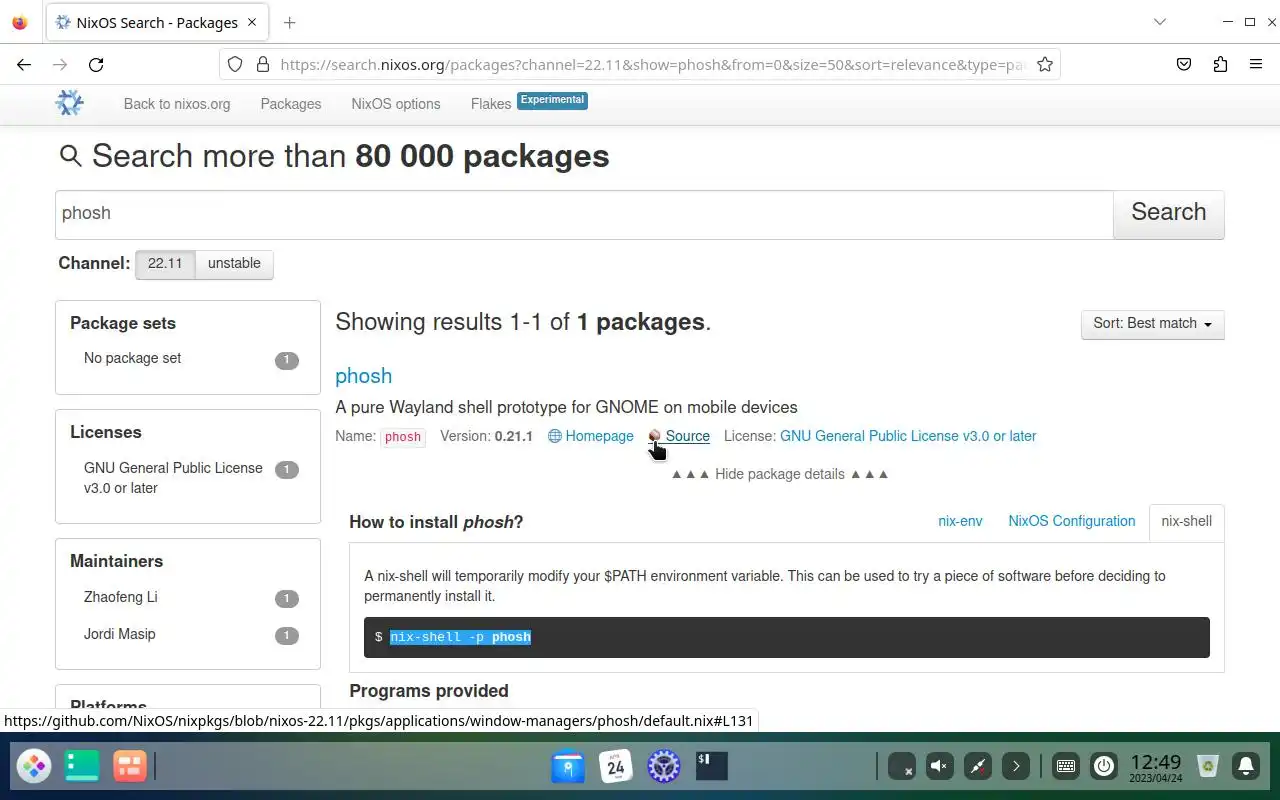
Task: Click the Experimental badge
Action: click(x=552, y=100)
